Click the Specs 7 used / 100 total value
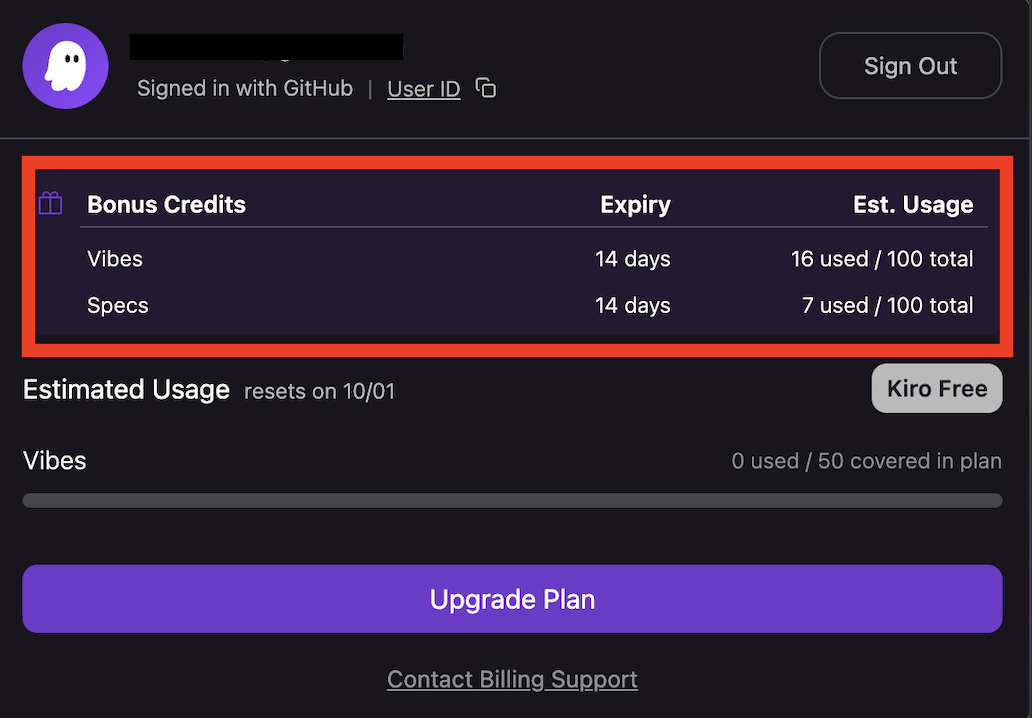Image resolution: width=1032 pixels, height=718 pixels. (x=887, y=305)
